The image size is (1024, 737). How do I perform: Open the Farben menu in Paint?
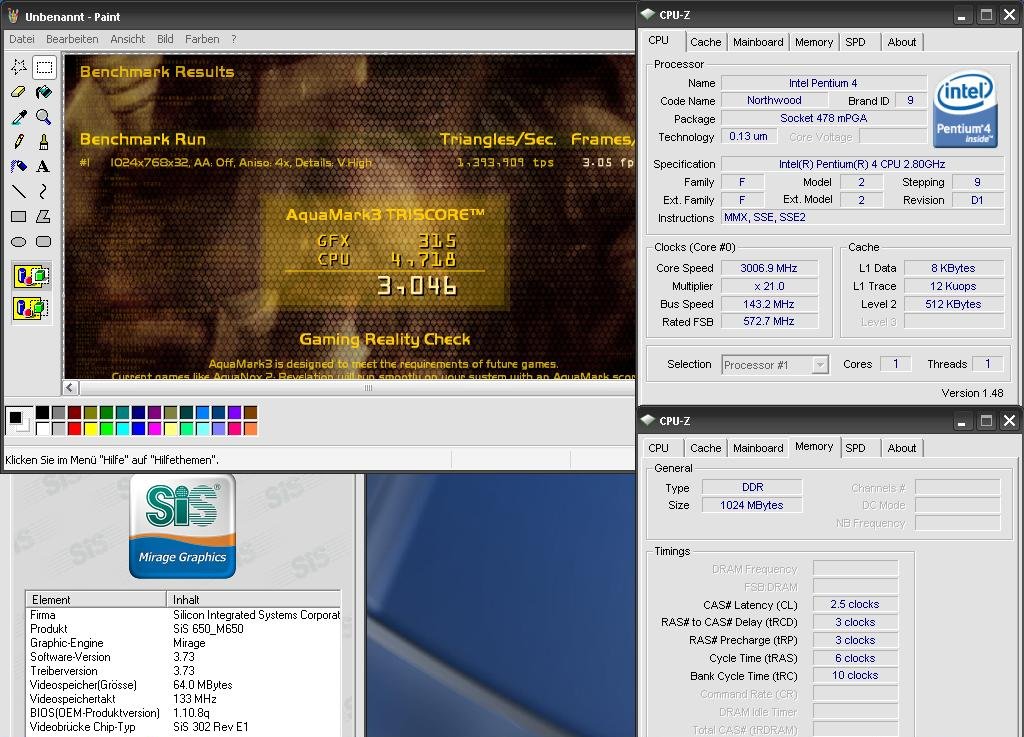point(202,39)
